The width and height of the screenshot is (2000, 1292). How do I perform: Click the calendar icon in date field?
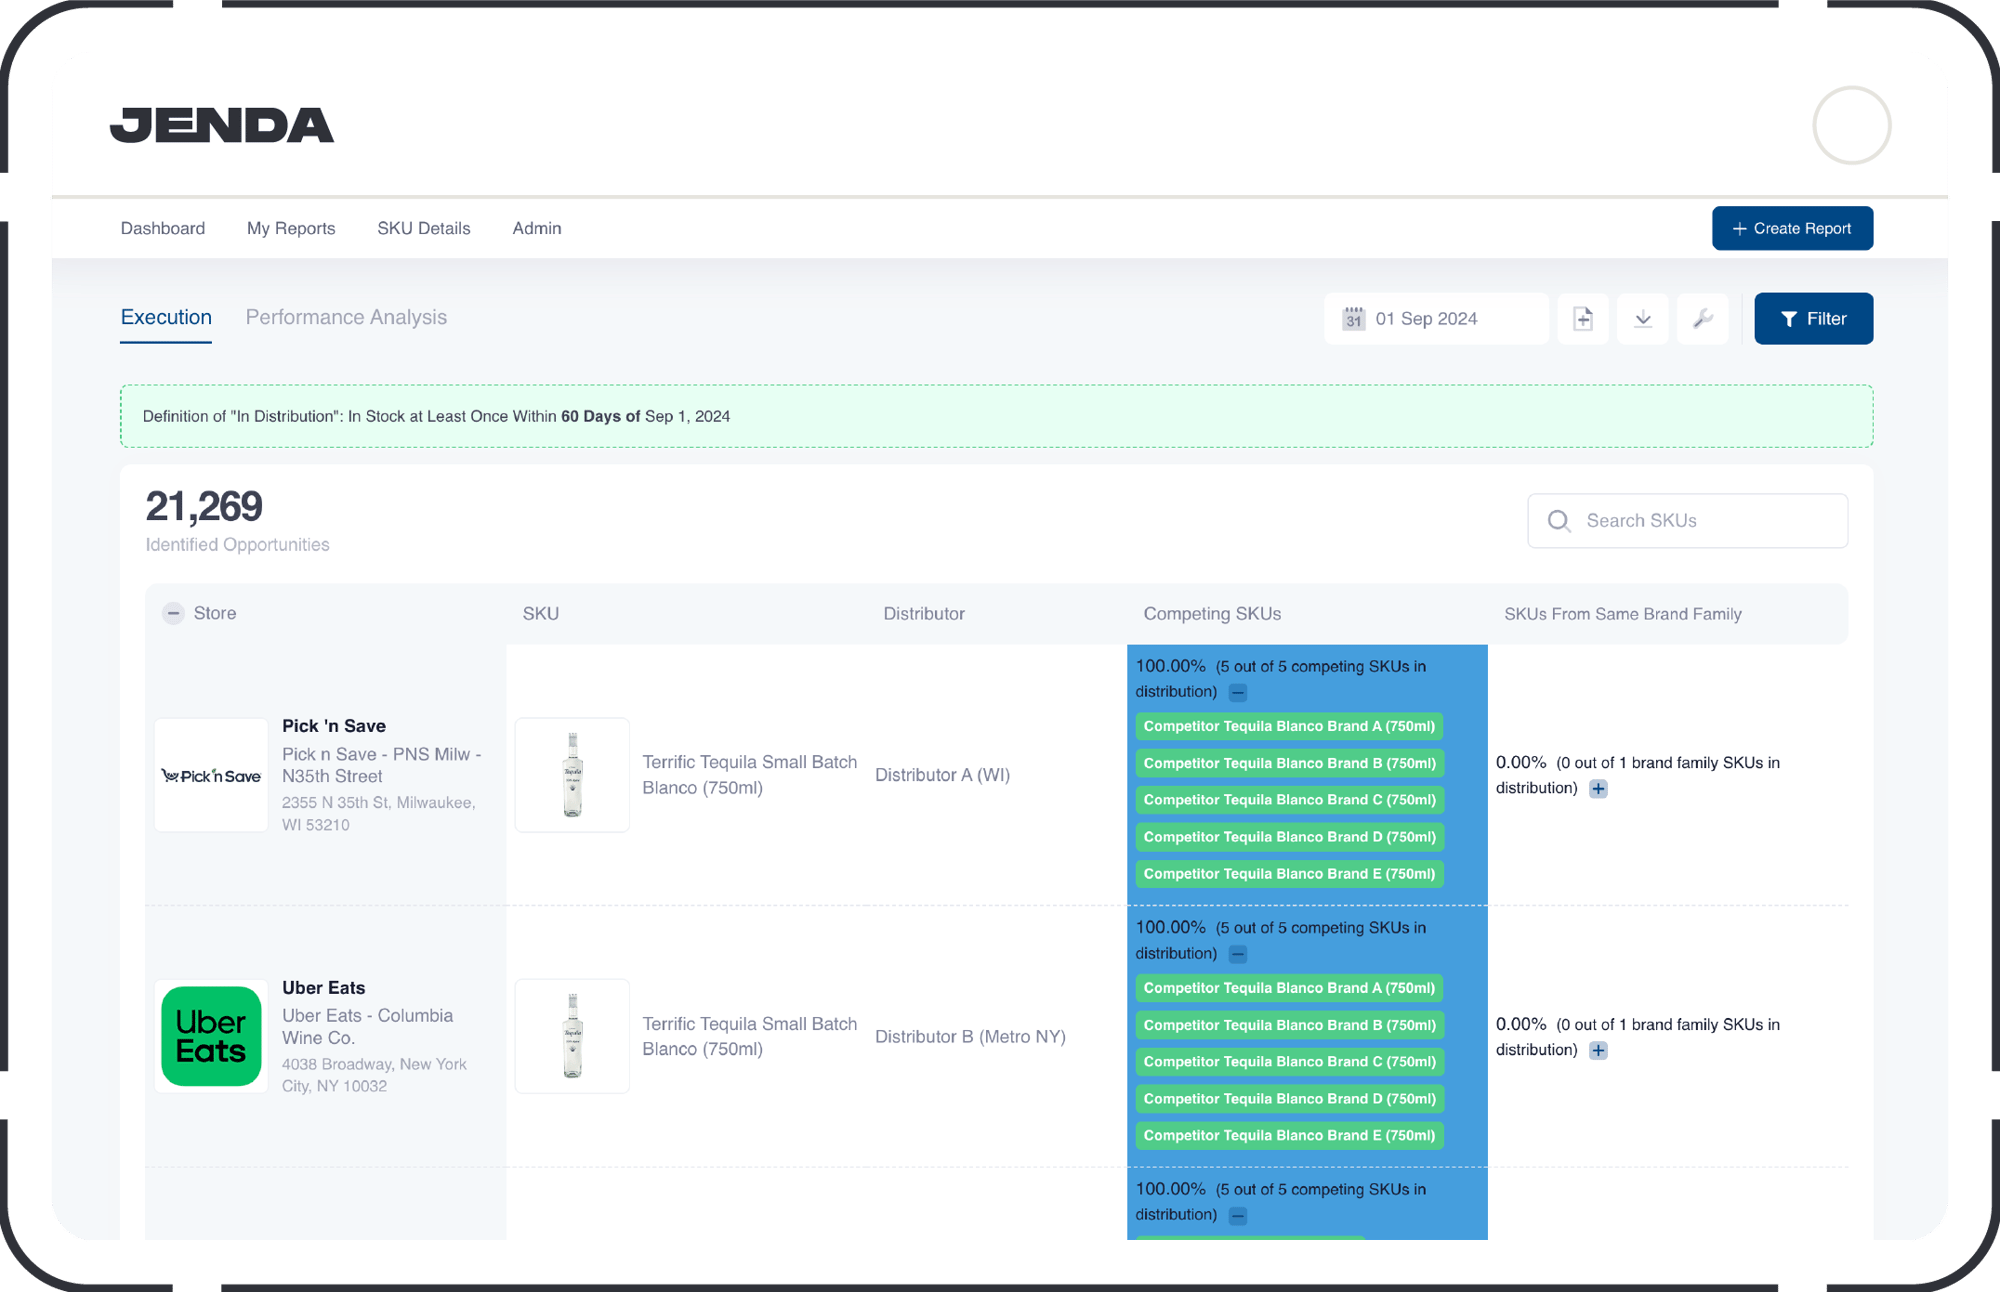tap(1353, 318)
